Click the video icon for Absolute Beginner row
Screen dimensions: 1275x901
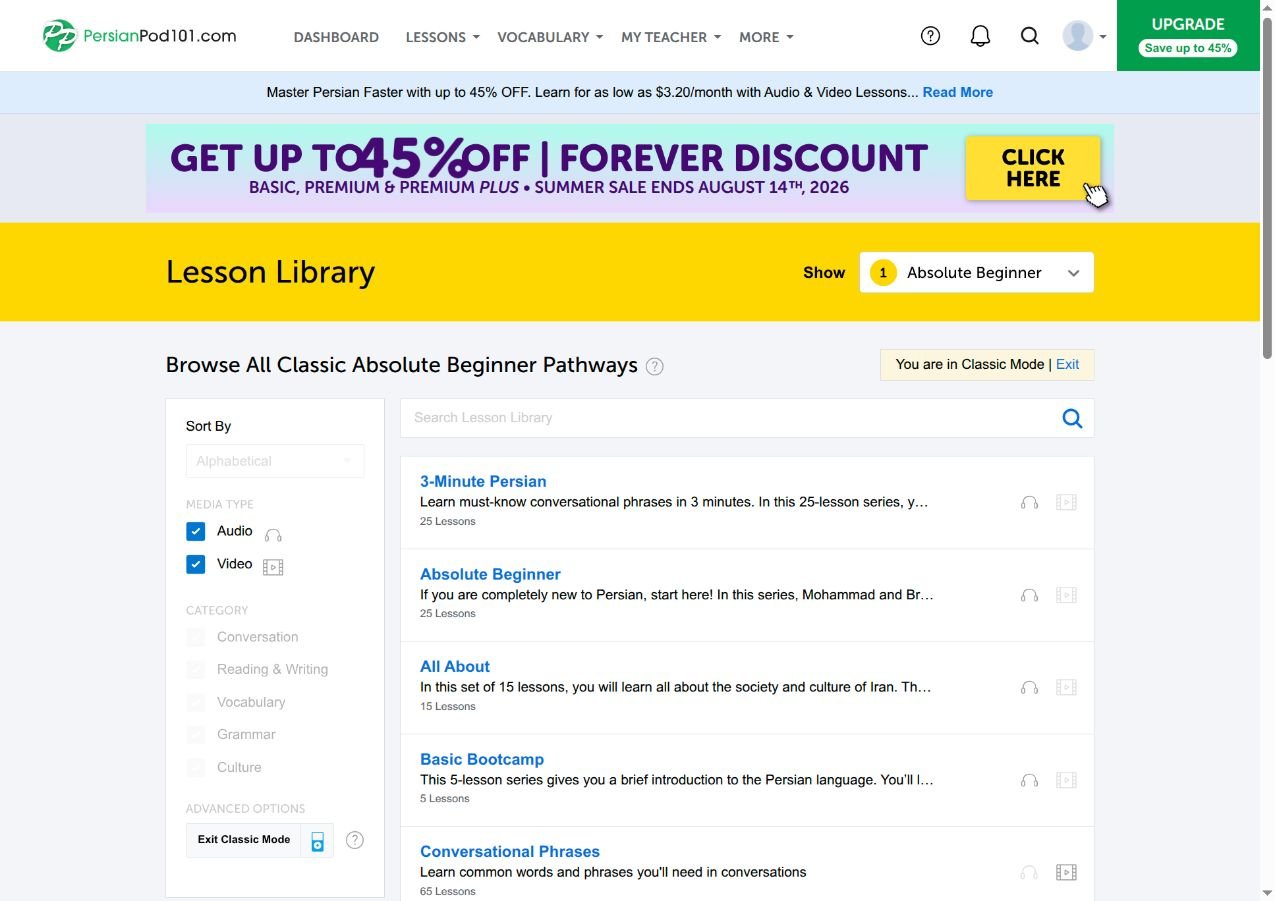click(1067, 595)
